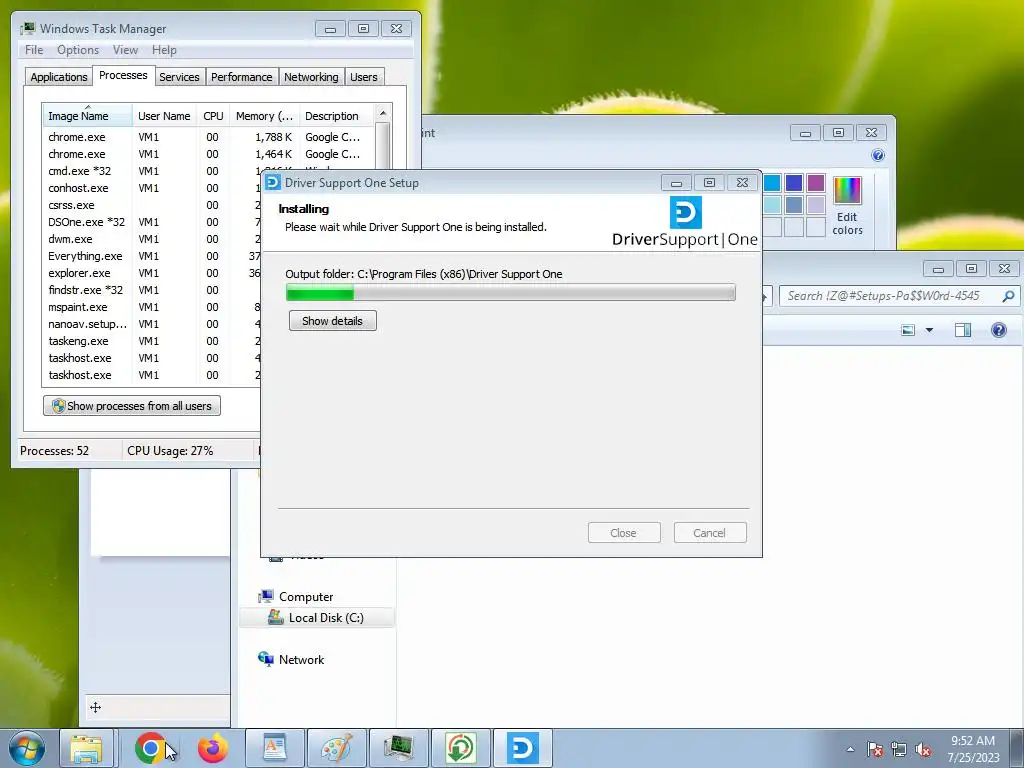The width and height of the screenshot is (1024, 768).
Task: Click the installation progress bar
Action: click(511, 293)
